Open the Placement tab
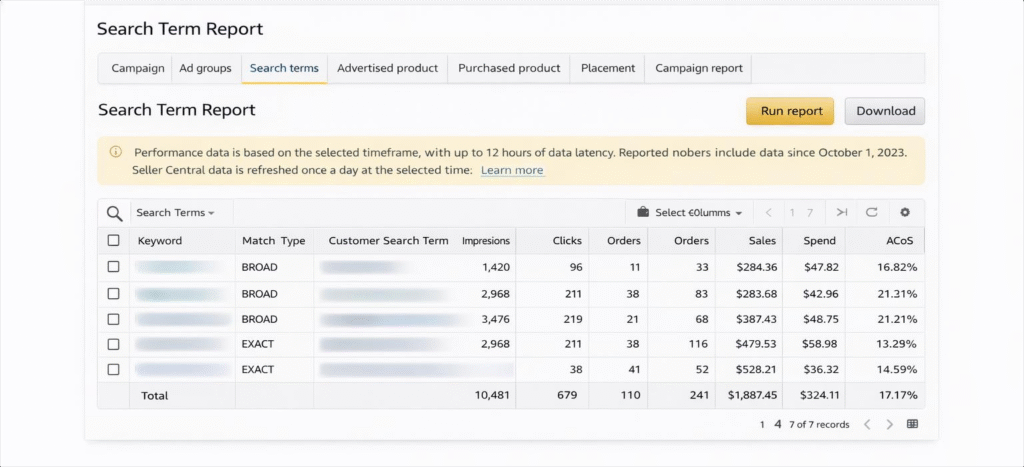 607,68
